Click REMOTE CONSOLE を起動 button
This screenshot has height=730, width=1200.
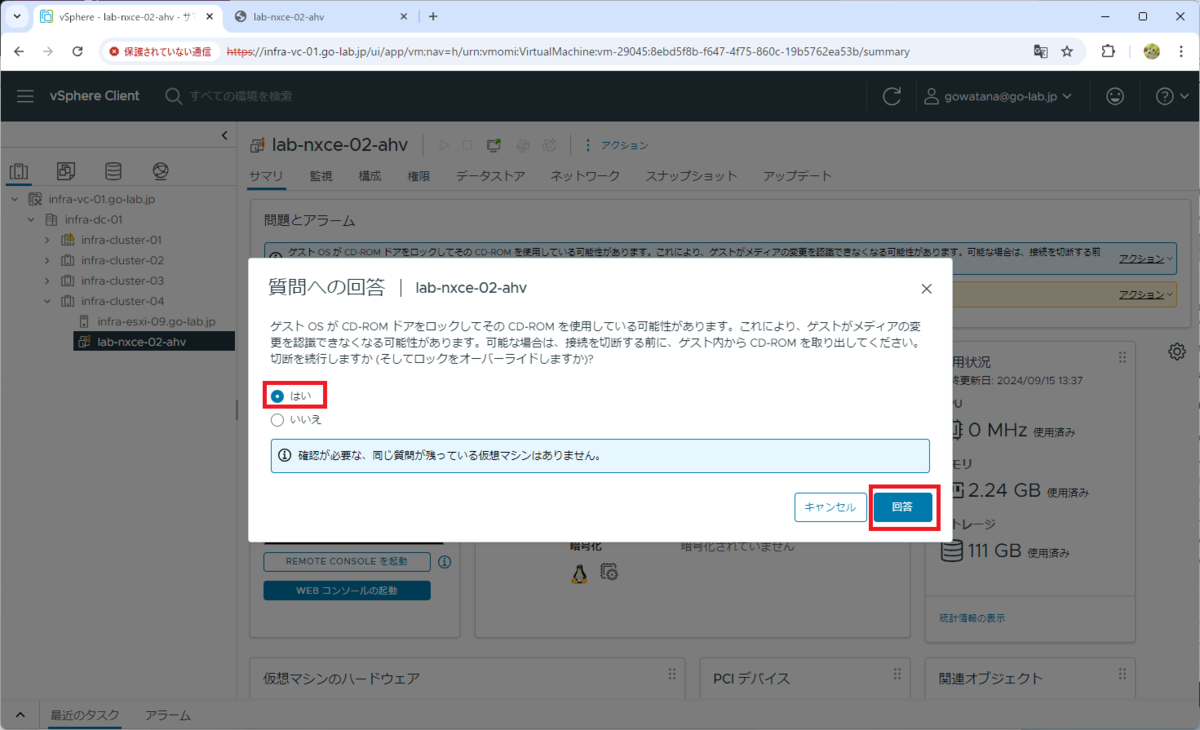tap(347, 561)
